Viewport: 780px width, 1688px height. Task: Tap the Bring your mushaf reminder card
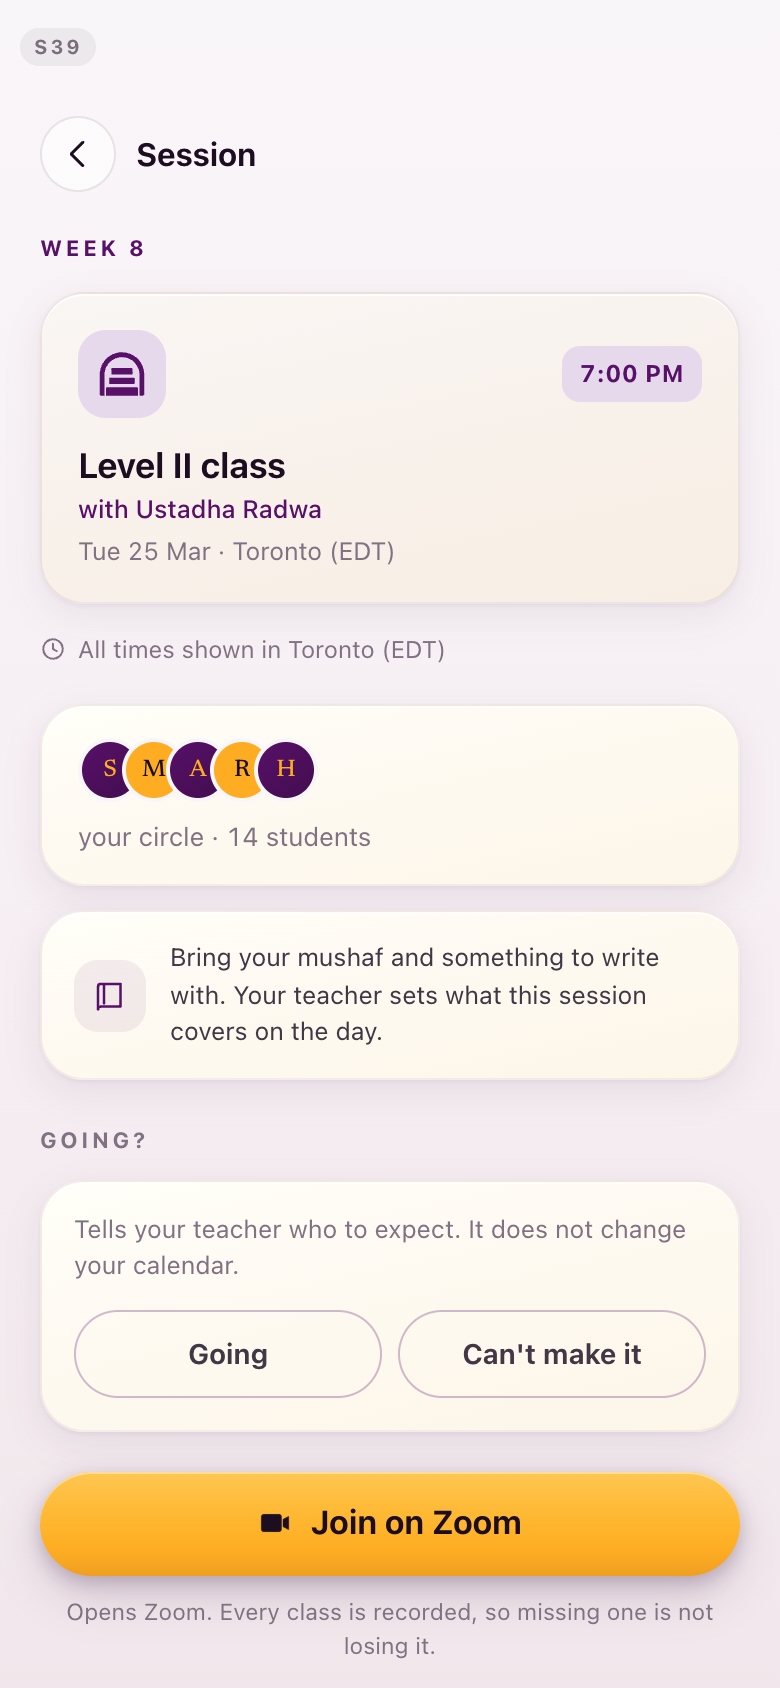390,995
